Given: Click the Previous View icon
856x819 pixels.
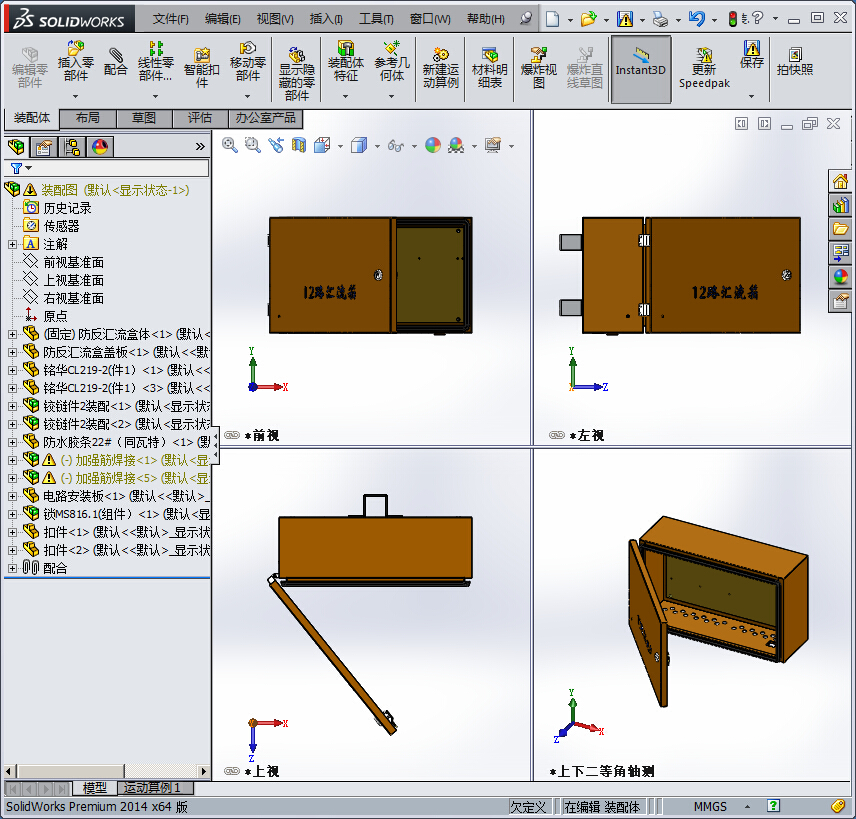Looking at the screenshot, I should [x=276, y=145].
